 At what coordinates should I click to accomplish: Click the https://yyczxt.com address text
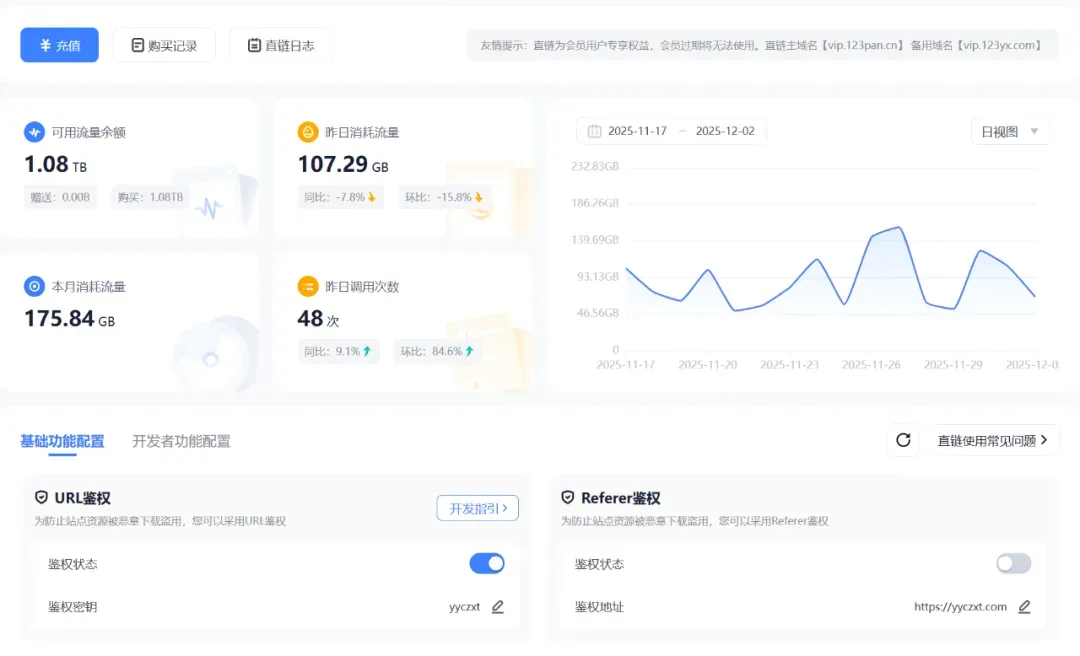pos(960,607)
